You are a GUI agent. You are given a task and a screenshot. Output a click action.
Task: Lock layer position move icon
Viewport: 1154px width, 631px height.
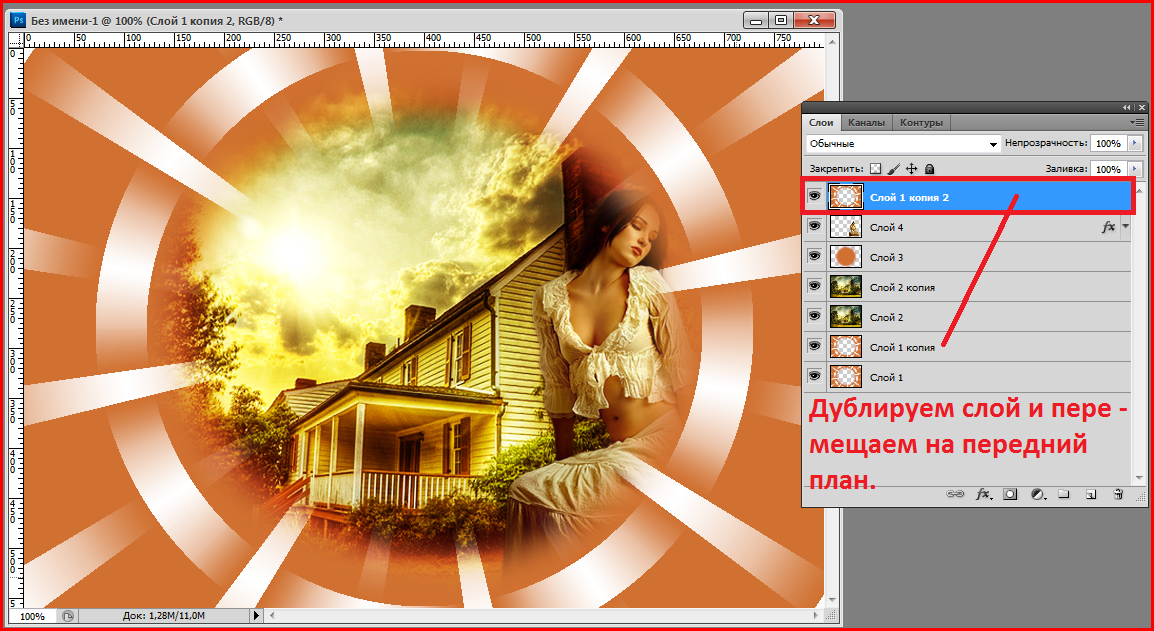pyautogui.click(x=911, y=169)
